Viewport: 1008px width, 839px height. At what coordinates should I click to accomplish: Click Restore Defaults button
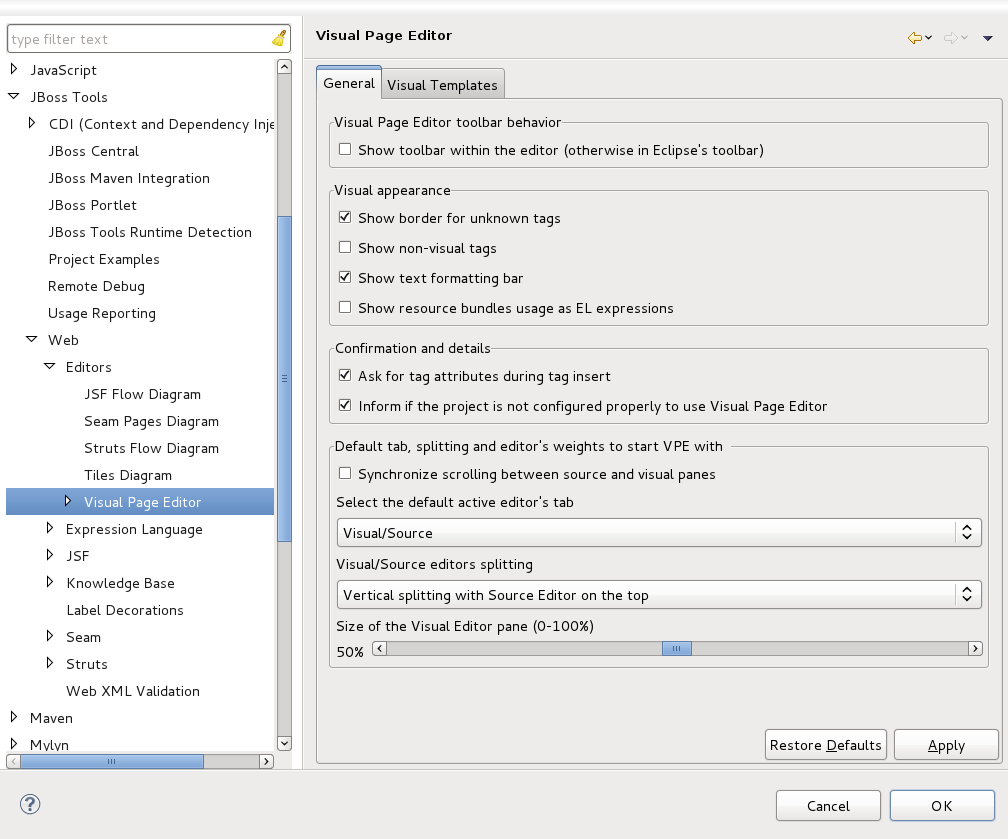[825, 744]
